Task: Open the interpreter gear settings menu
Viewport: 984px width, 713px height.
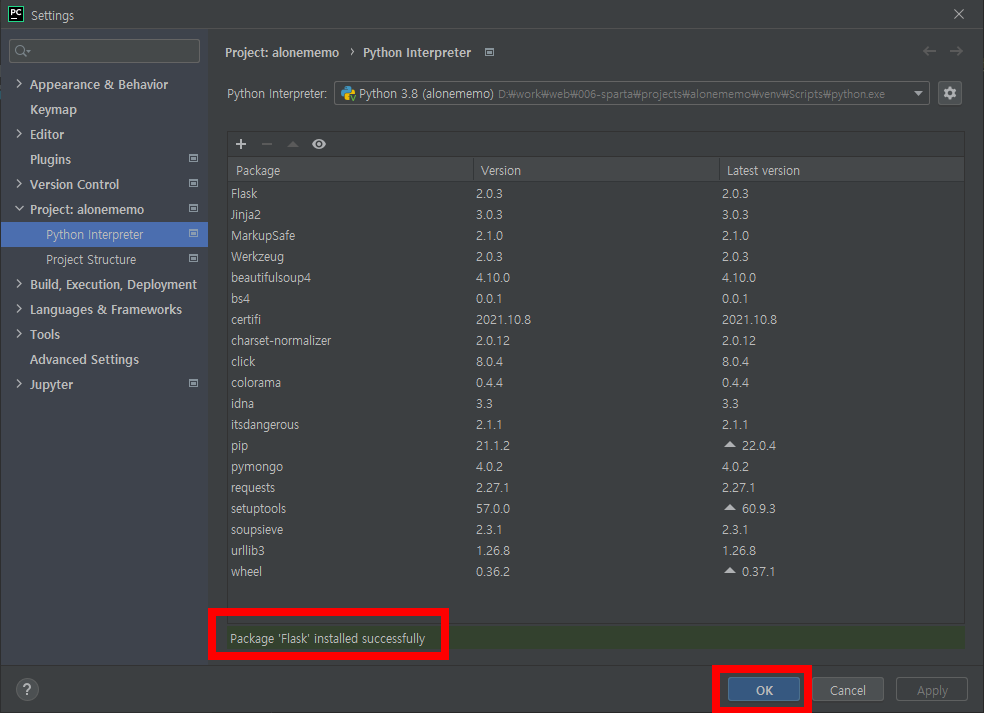Action: (949, 94)
